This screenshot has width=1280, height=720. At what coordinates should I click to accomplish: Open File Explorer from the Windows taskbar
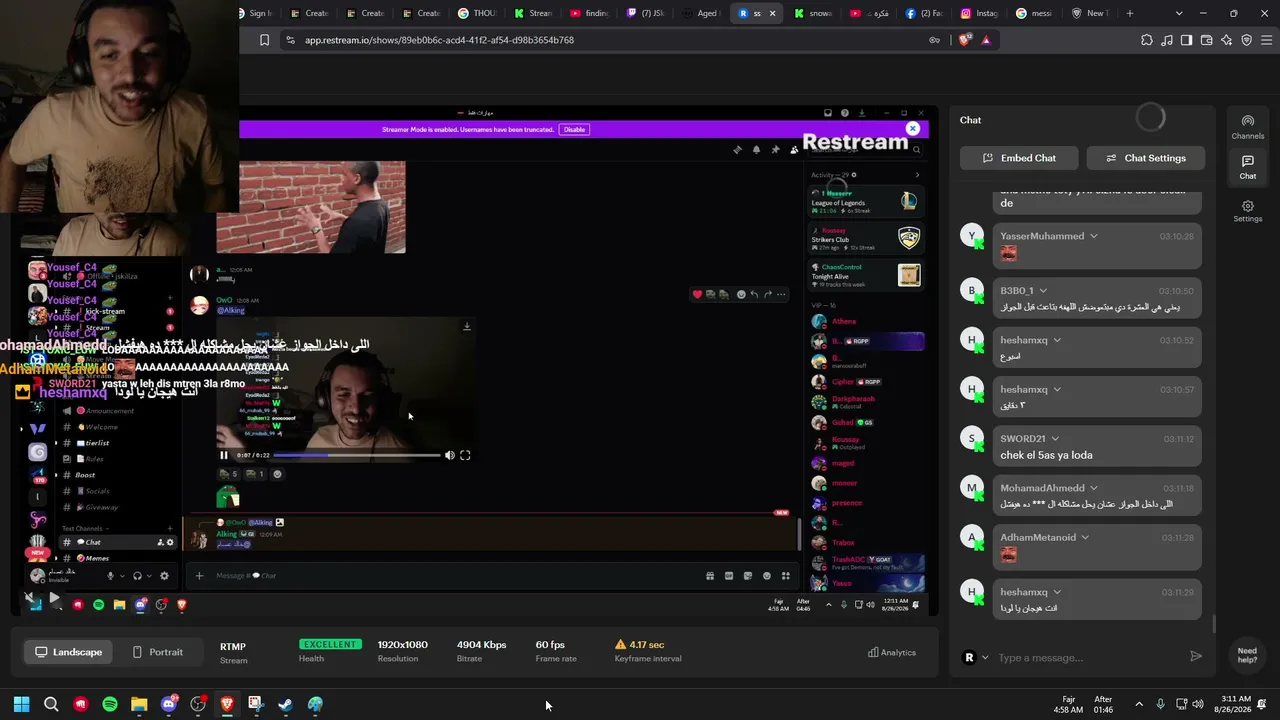point(139,704)
